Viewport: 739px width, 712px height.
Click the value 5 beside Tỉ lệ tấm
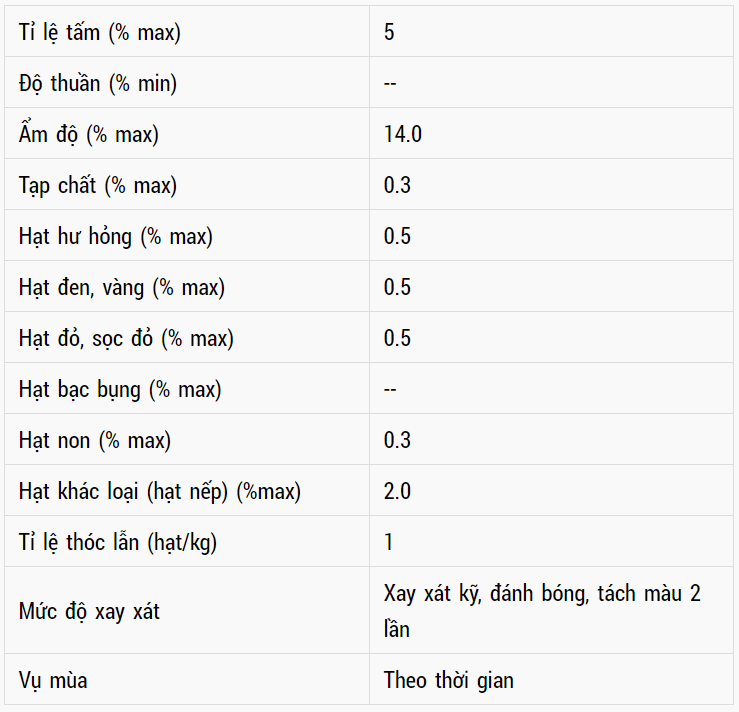click(x=389, y=32)
